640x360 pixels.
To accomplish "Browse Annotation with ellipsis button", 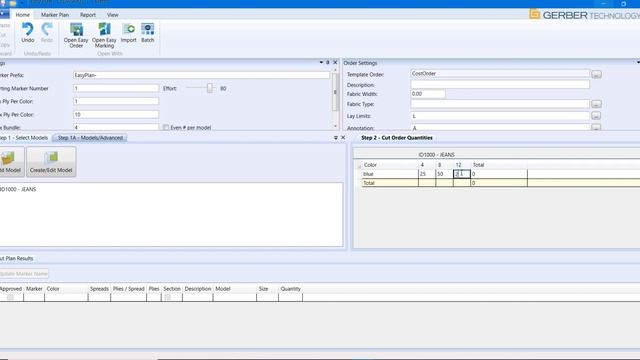I will tap(596, 127).
